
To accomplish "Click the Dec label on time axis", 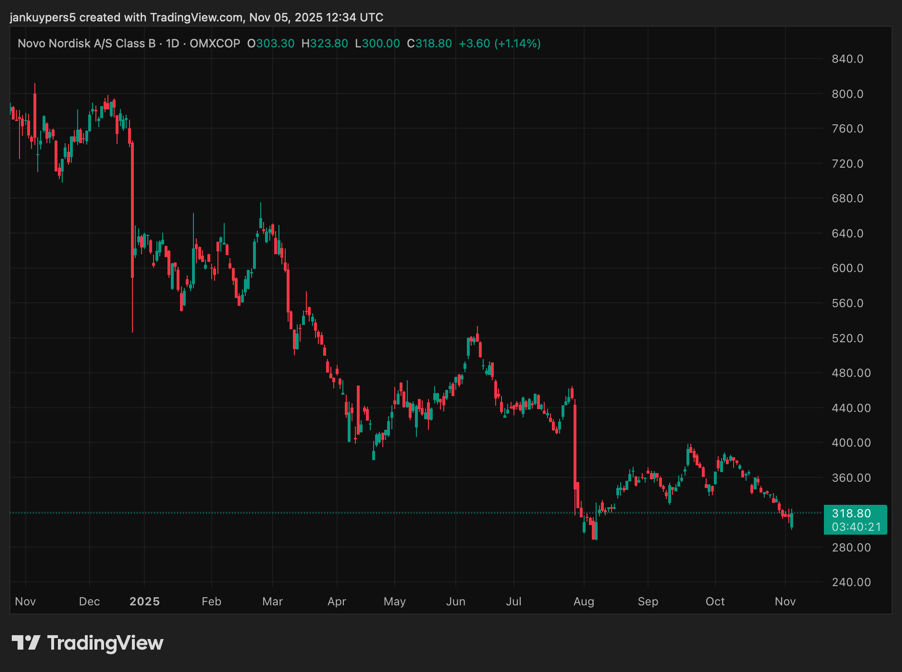I will (x=89, y=601).
